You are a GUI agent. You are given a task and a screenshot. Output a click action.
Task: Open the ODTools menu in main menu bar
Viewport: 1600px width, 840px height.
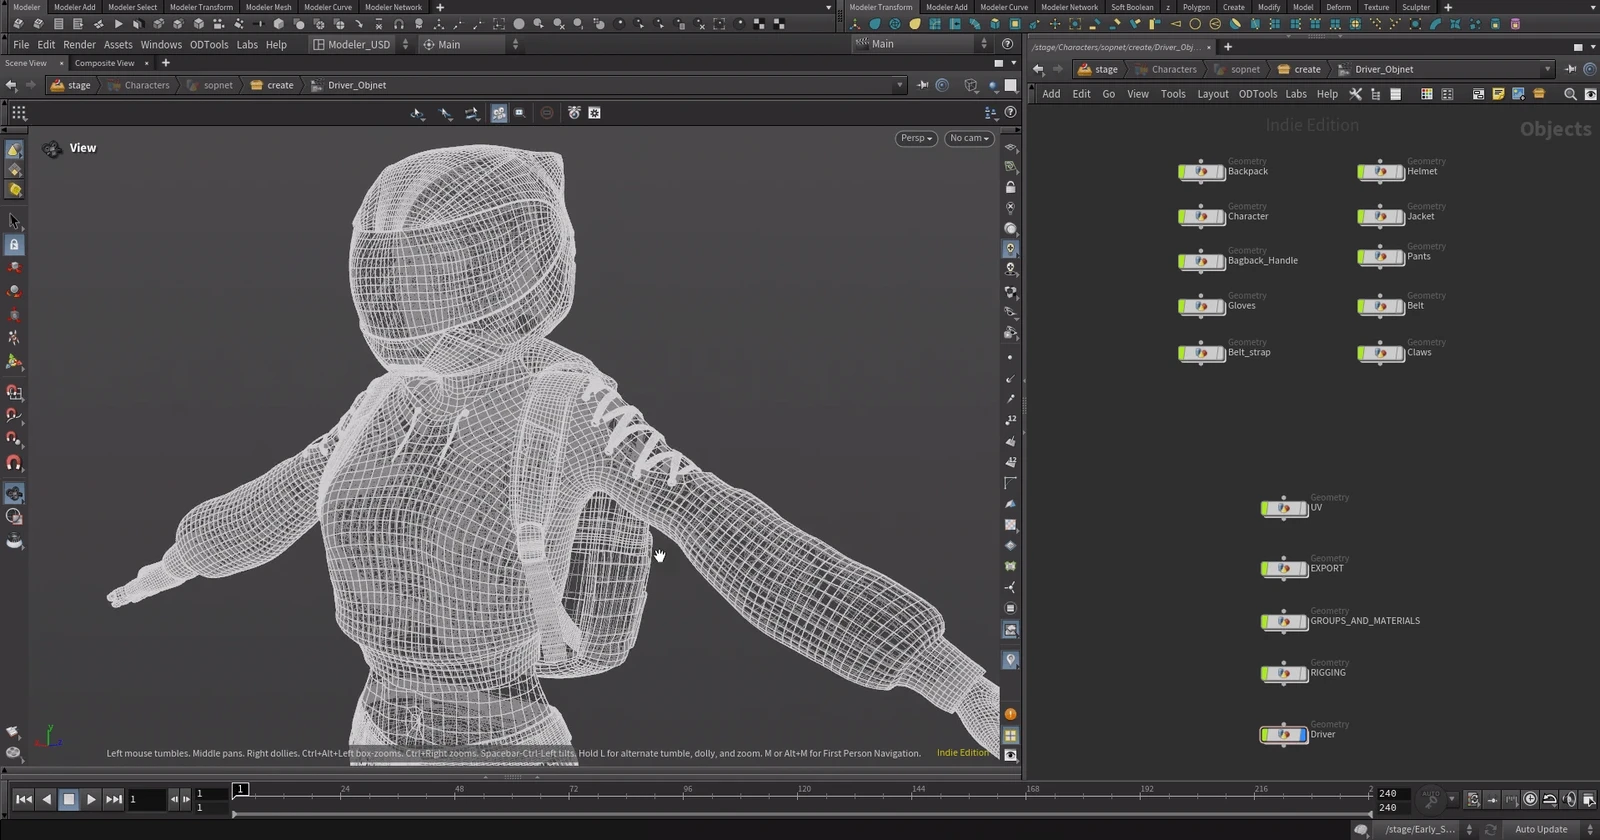click(209, 44)
